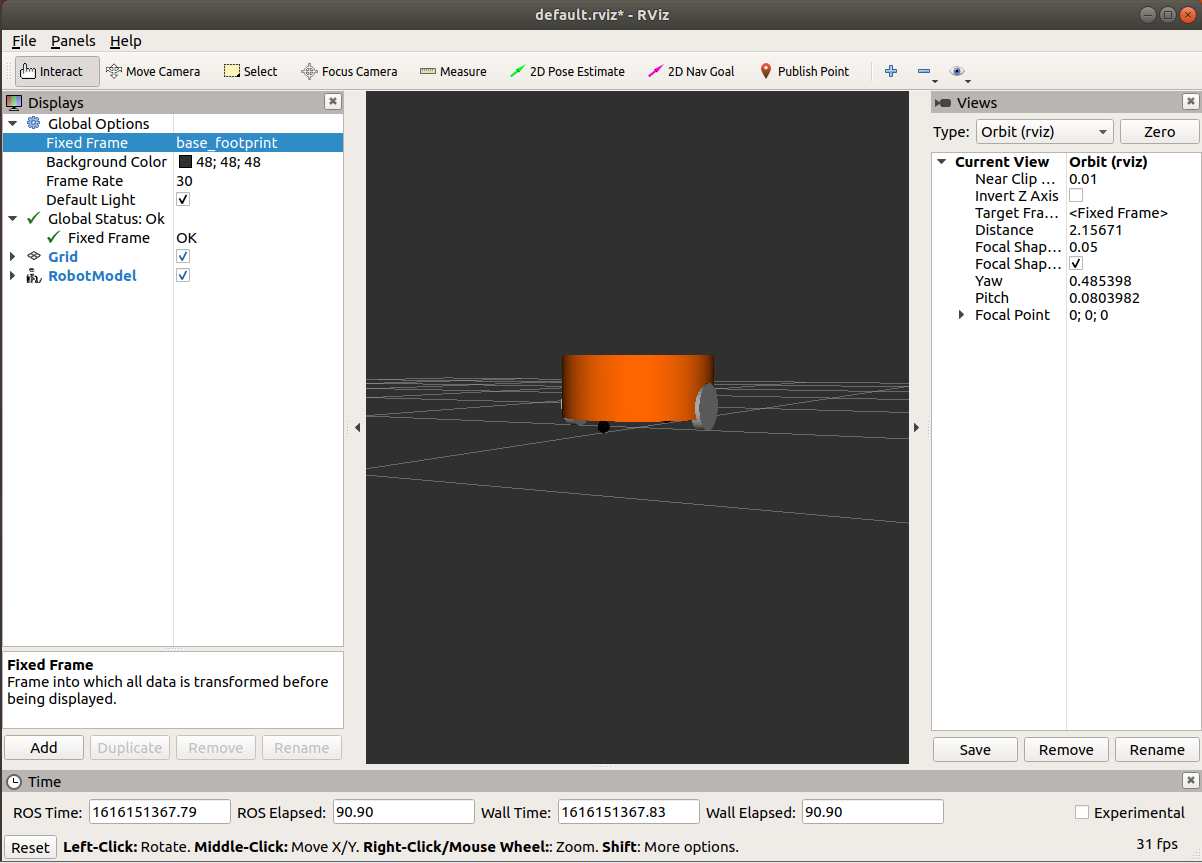Click the Save view button
The width and height of the screenshot is (1202, 863).
[975, 749]
